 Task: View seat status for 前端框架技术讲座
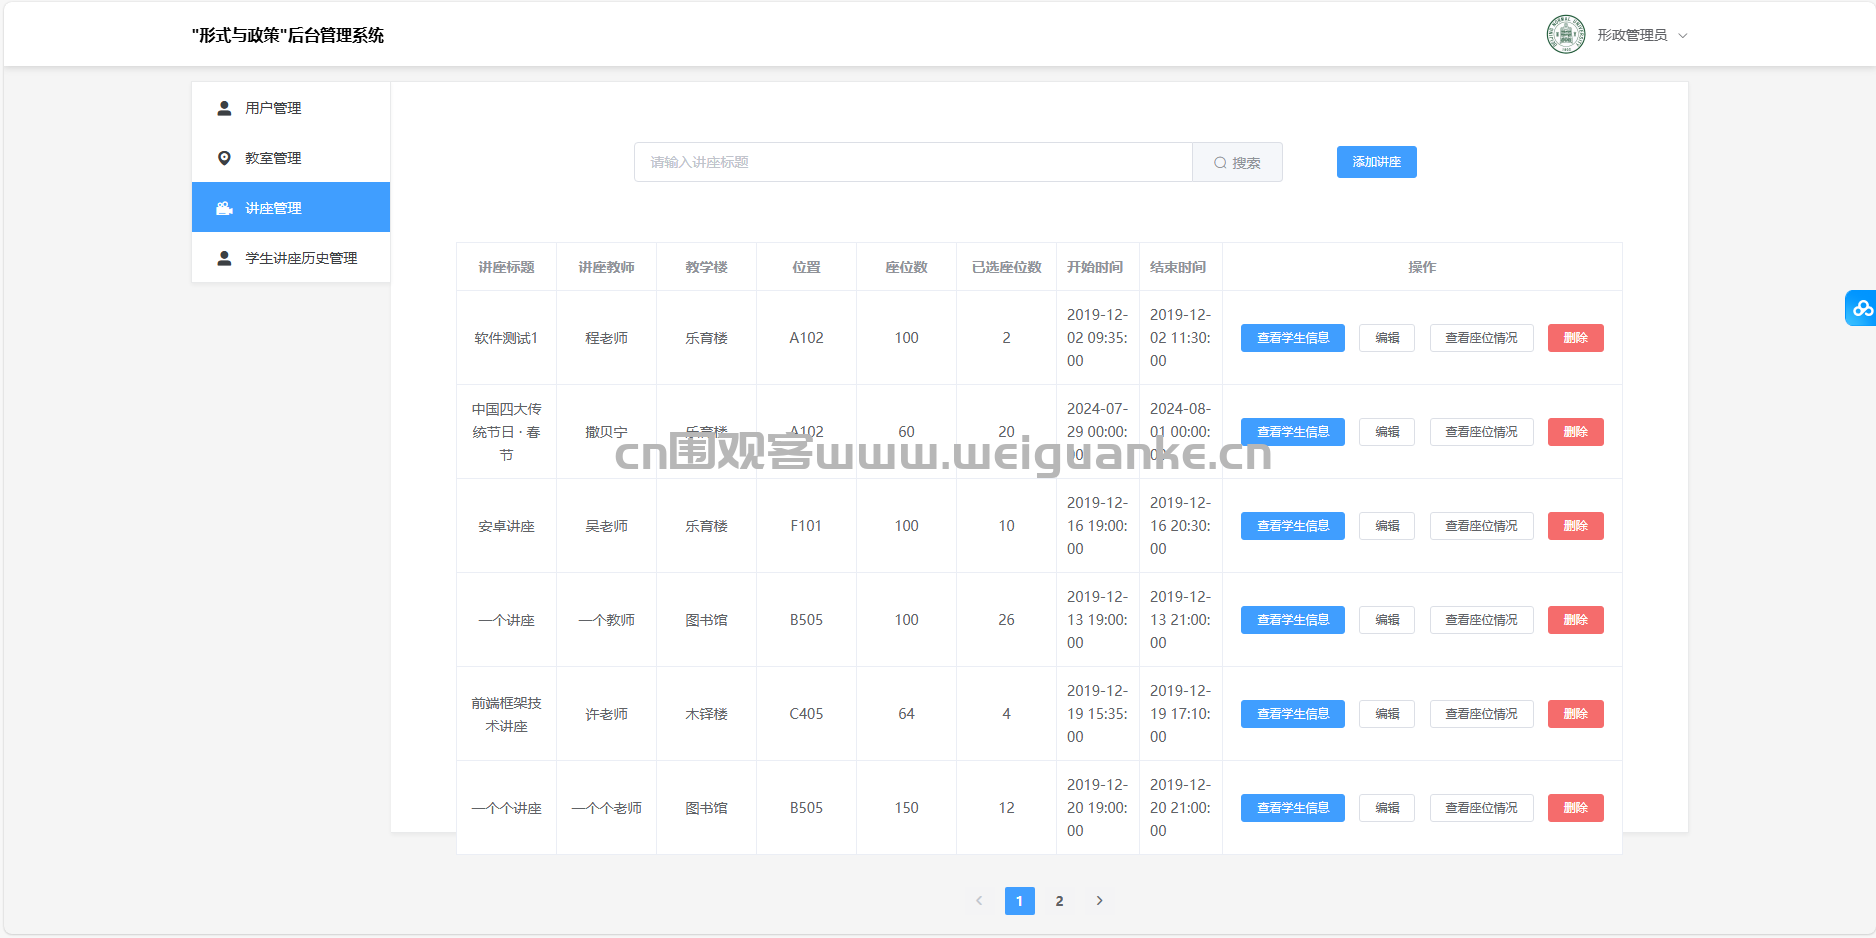click(1481, 714)
